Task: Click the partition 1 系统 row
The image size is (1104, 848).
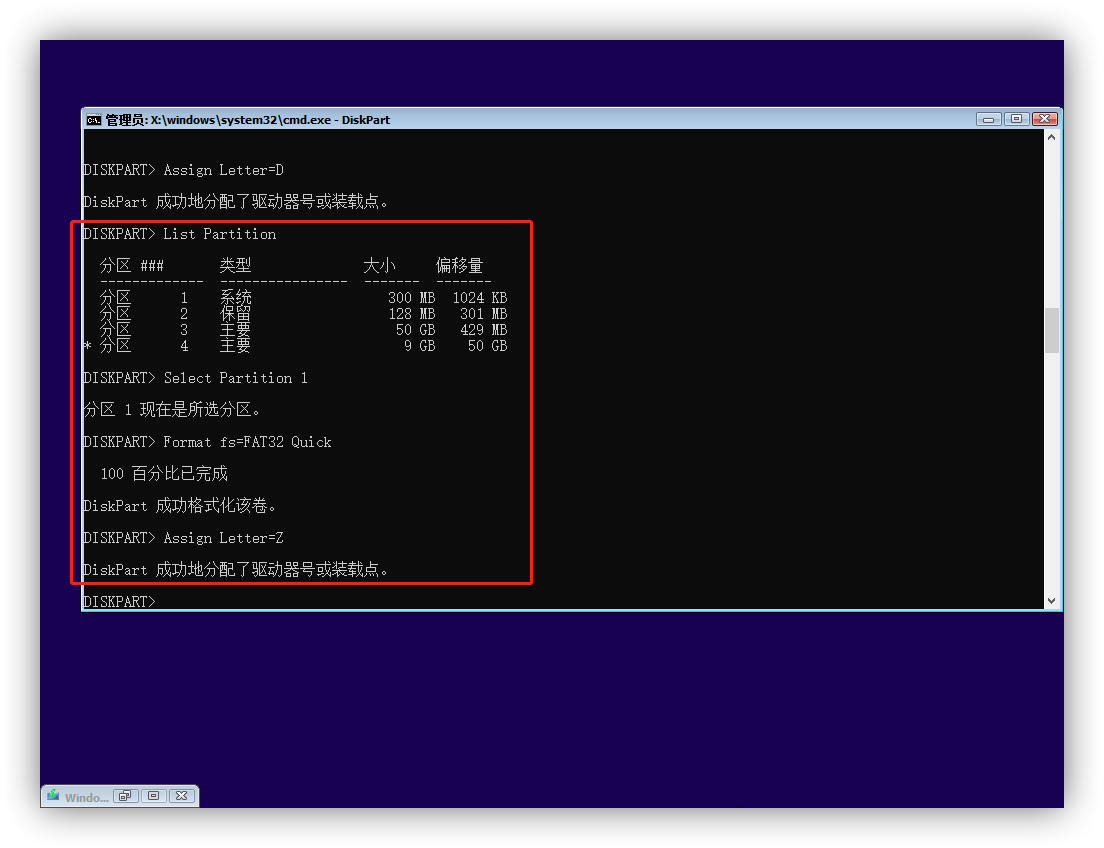Action: [295, 297]
